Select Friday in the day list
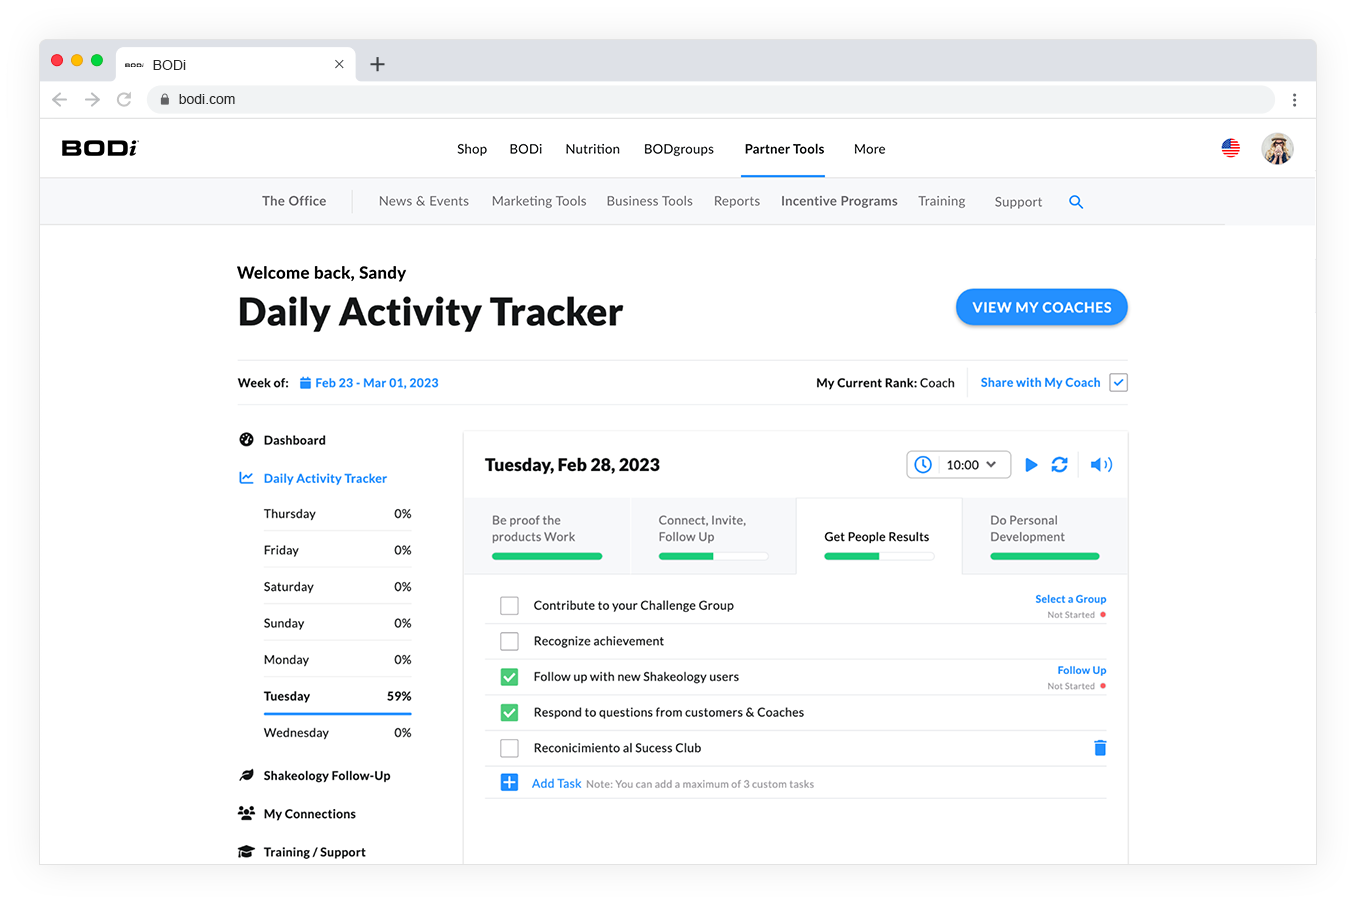The height and width of the screenshot is (909, 1362). pyautogui.click(x=338, y=550)
